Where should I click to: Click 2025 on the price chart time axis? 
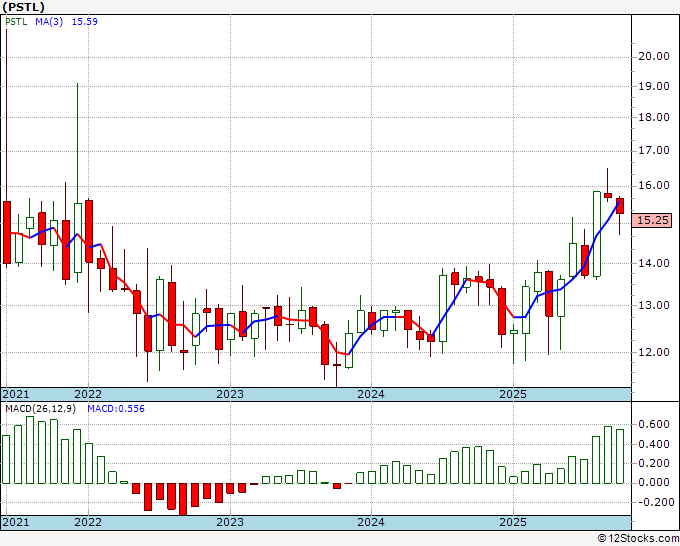[512, 394]
